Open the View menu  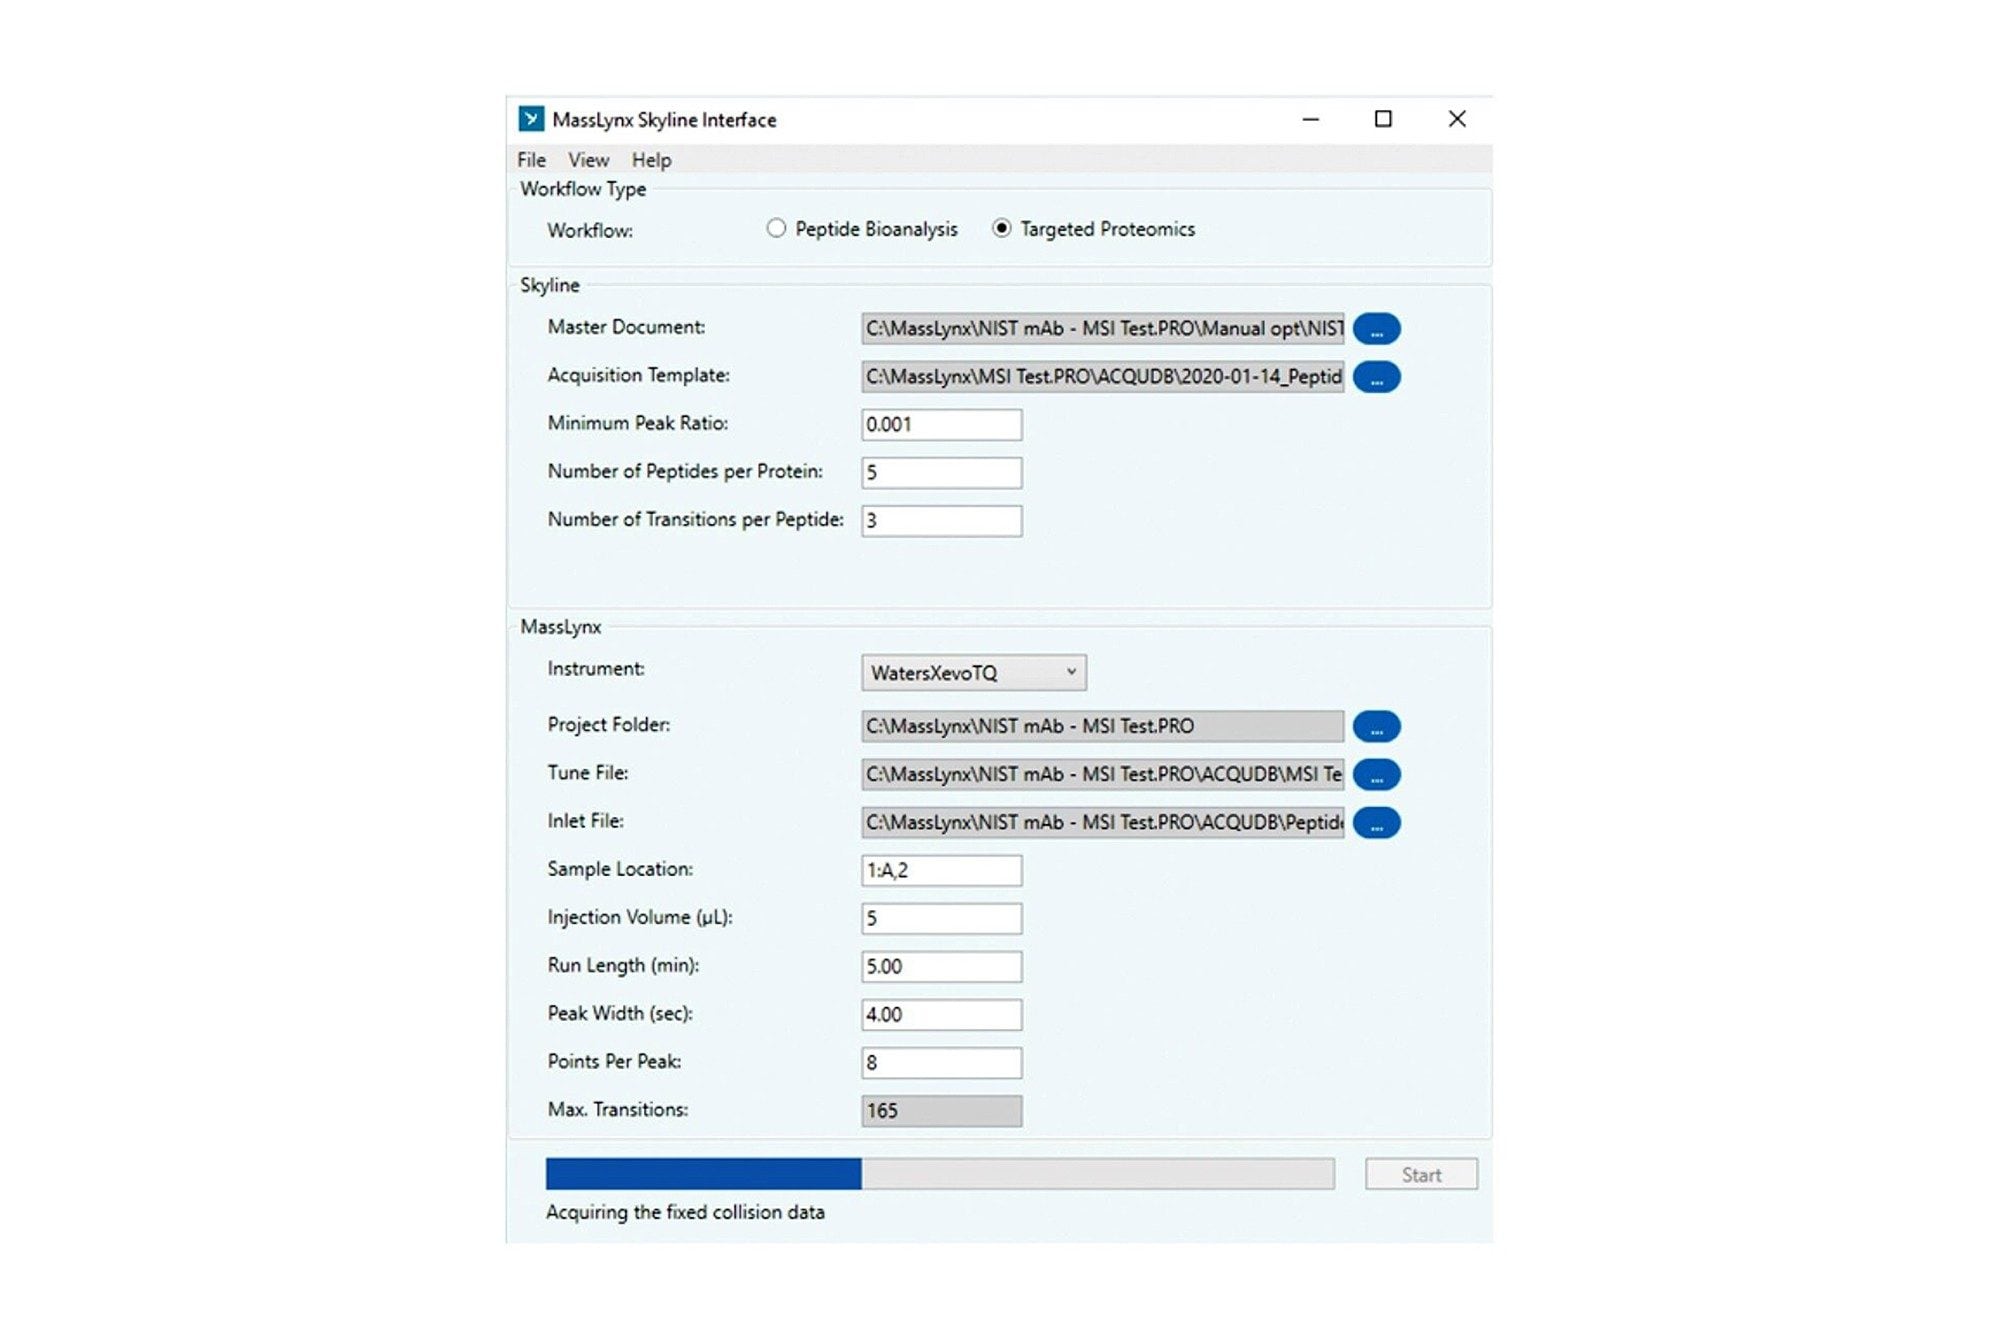coord(588,160)
